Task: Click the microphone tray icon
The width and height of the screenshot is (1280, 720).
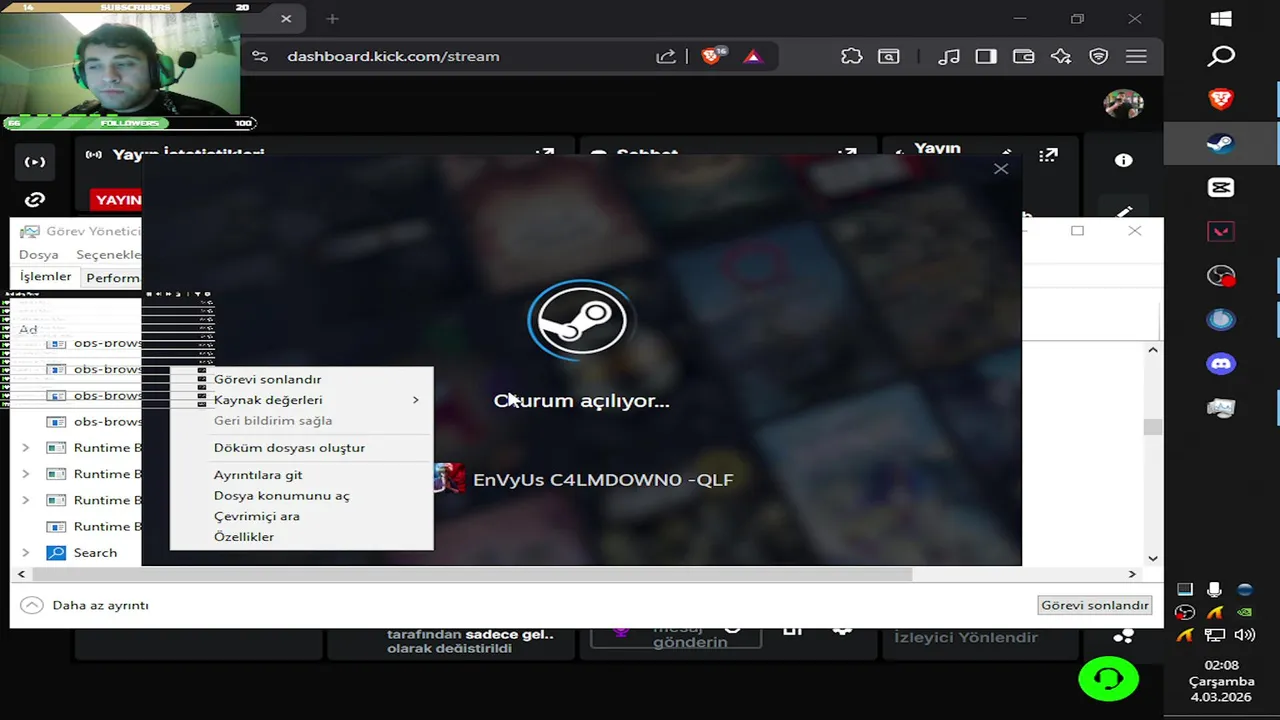Action: [x=1215, y=590]
